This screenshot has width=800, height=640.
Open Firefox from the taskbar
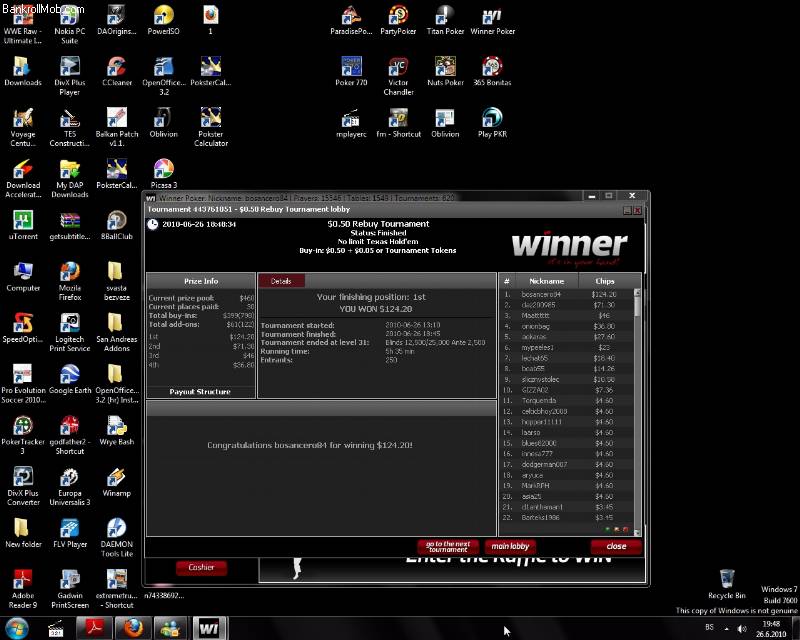(x=135, y=628)
